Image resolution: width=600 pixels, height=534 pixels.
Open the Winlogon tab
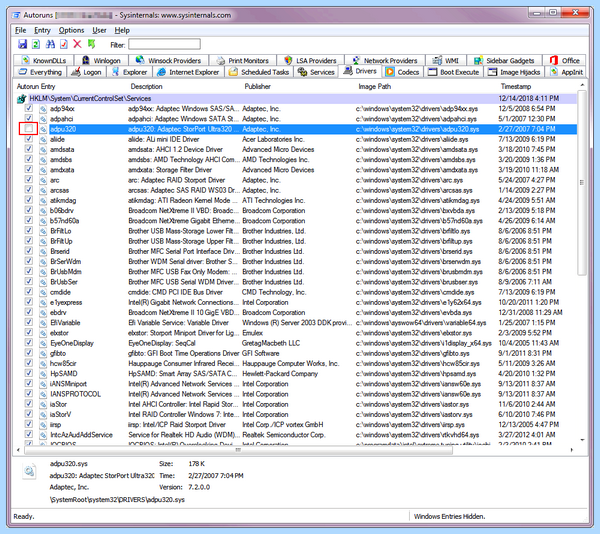pyautogui.click(x=101, y=60)
